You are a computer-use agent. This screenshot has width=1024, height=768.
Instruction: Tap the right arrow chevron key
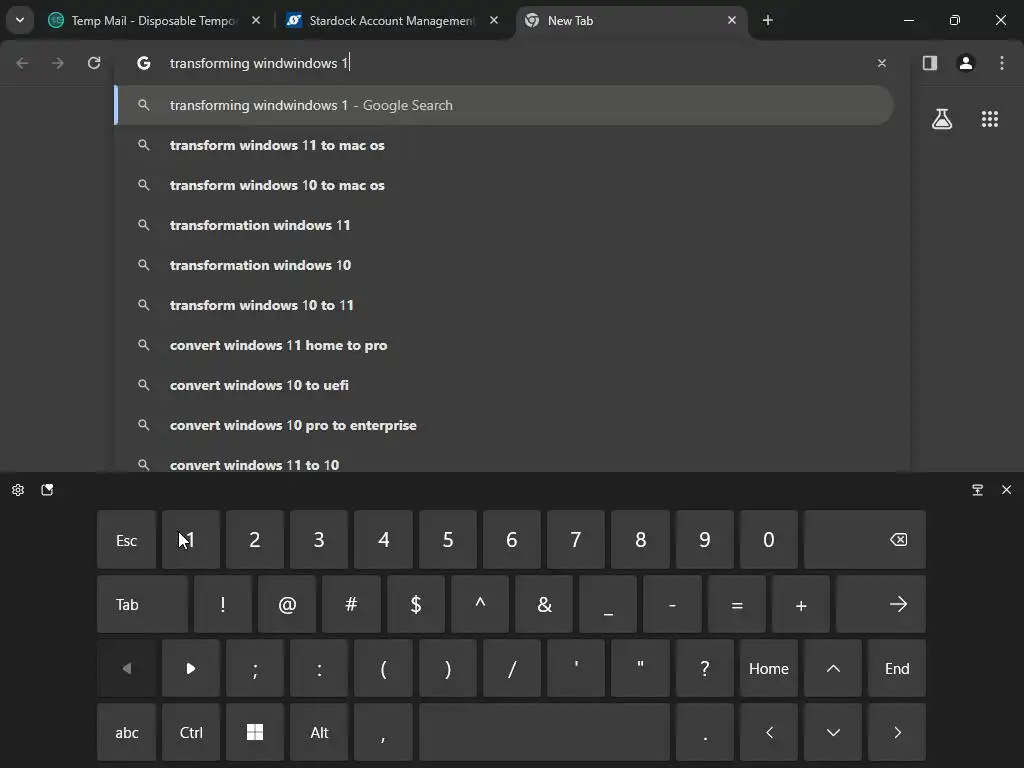click(897, 732)
